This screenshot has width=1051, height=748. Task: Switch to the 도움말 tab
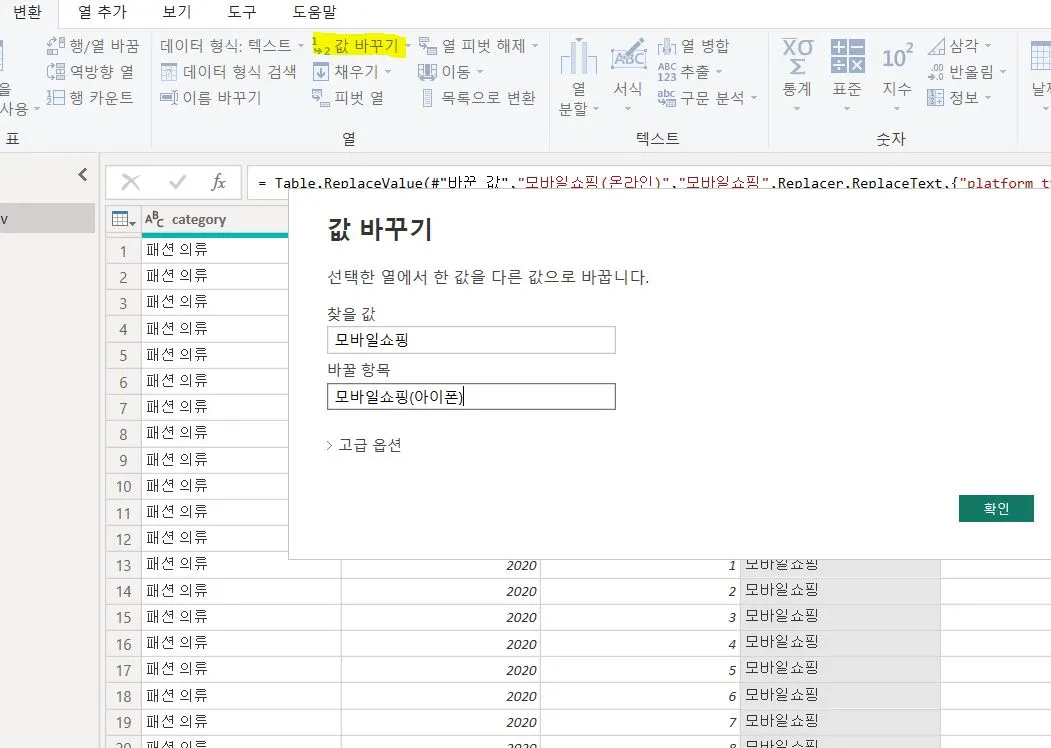(x=314, y=12)
